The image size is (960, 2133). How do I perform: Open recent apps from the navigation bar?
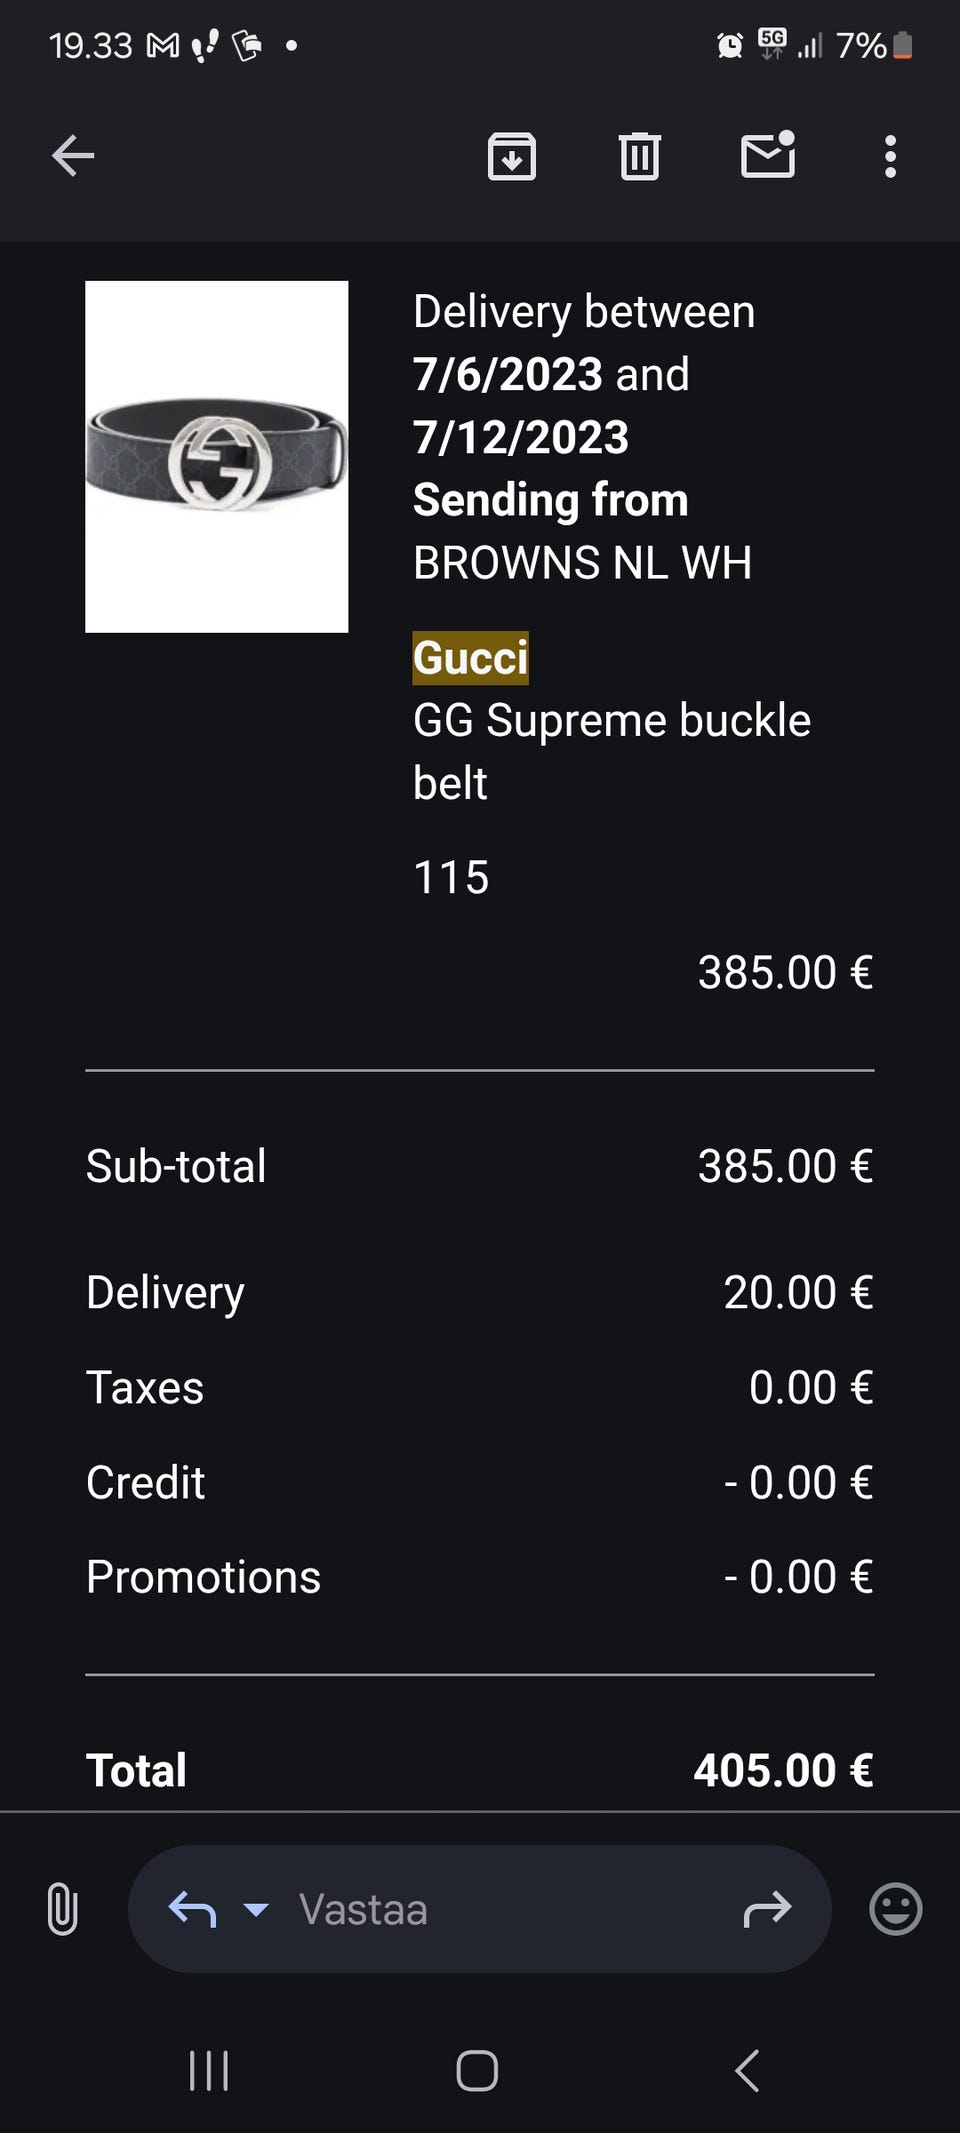pyautogui.click(x=209, y=2070)
